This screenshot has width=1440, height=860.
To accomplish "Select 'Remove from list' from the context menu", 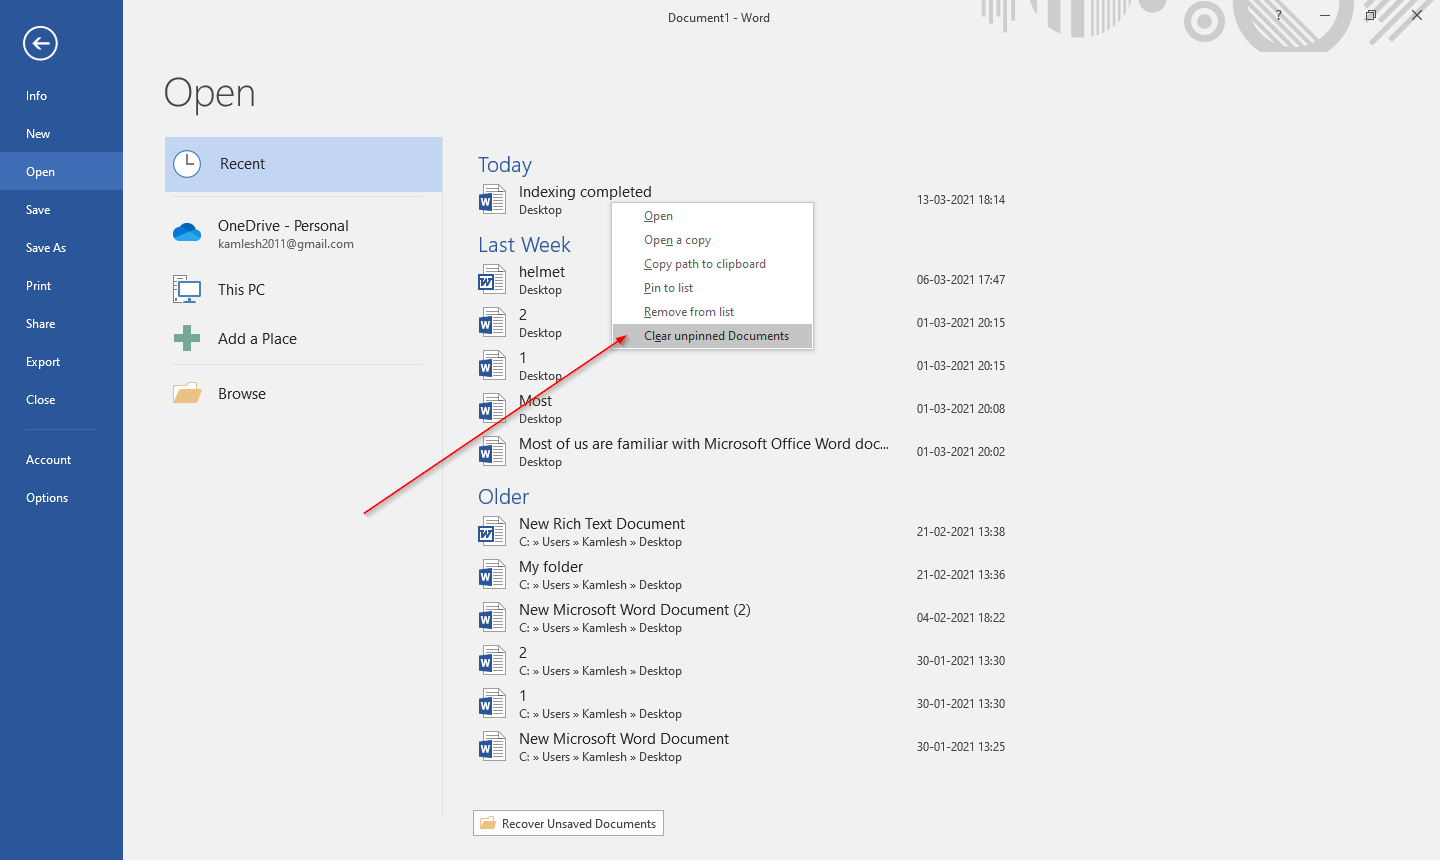I will [x=689, y=311].
